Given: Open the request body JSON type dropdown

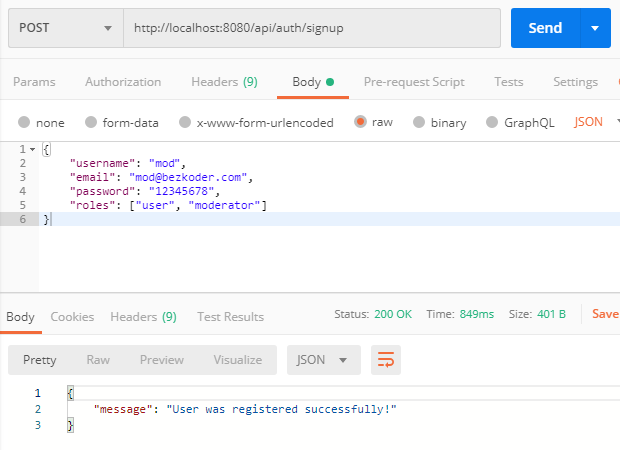Looking at the screenshot, I should pos(597,122).
